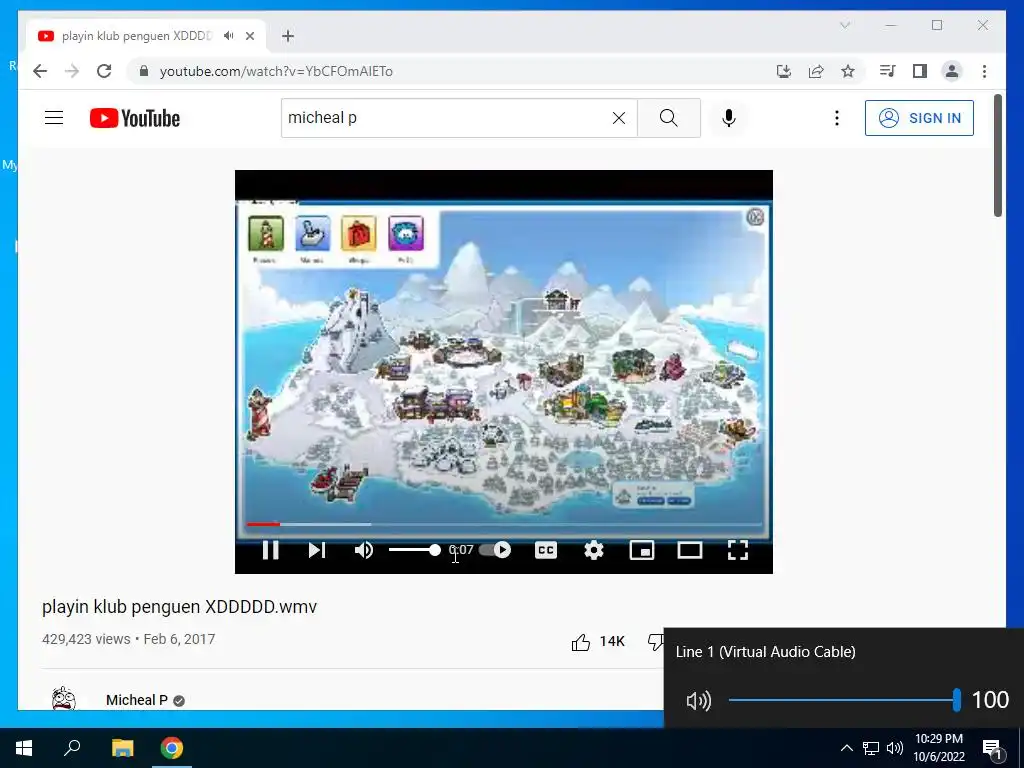Screen dimensions: 1024x768
Task: Switch to theater mode
Action: [690, 551]
